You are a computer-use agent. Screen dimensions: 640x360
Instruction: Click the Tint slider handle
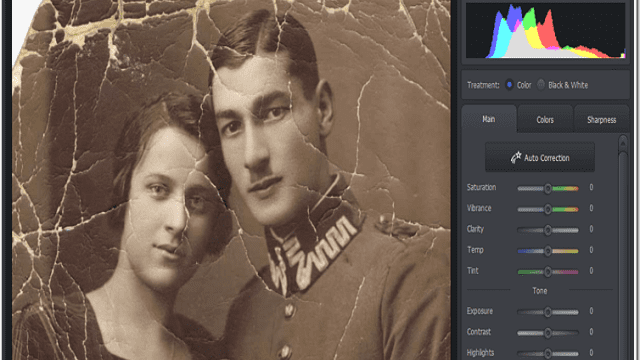point(548,271)
